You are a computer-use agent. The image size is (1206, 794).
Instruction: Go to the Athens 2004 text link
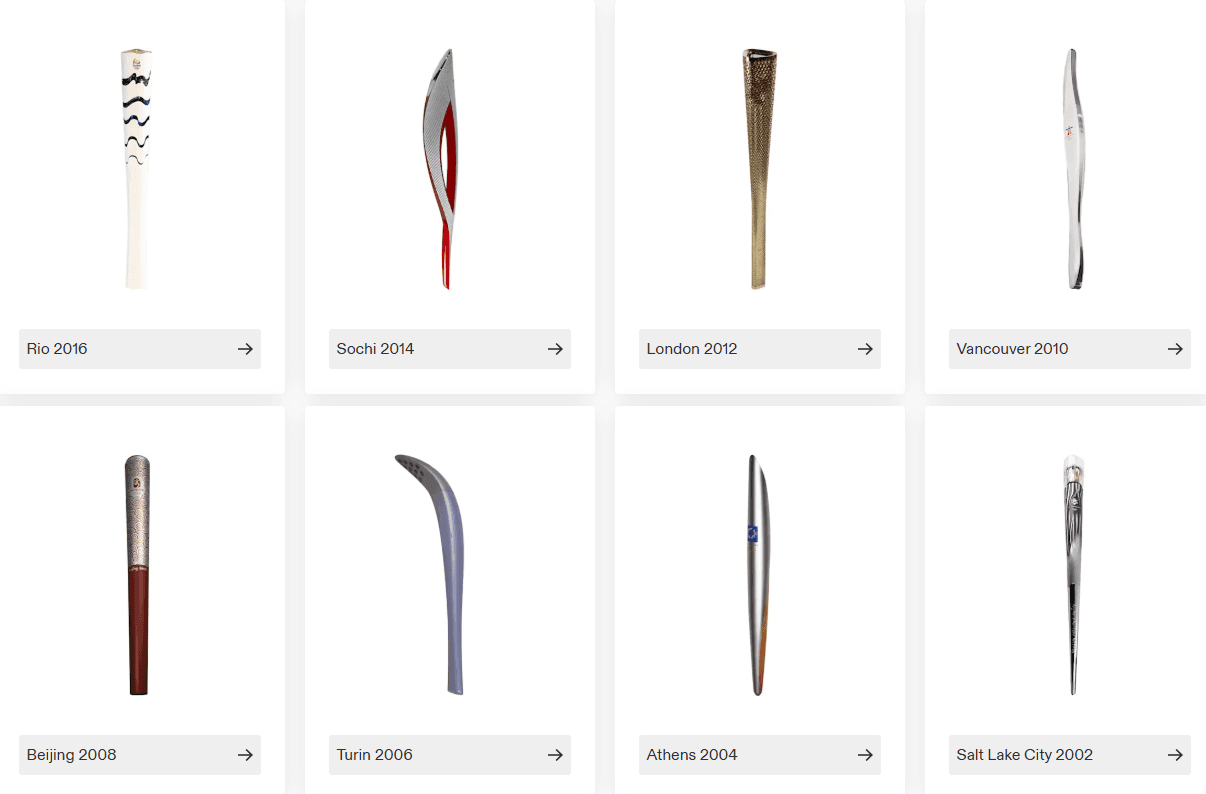point(692,755)
